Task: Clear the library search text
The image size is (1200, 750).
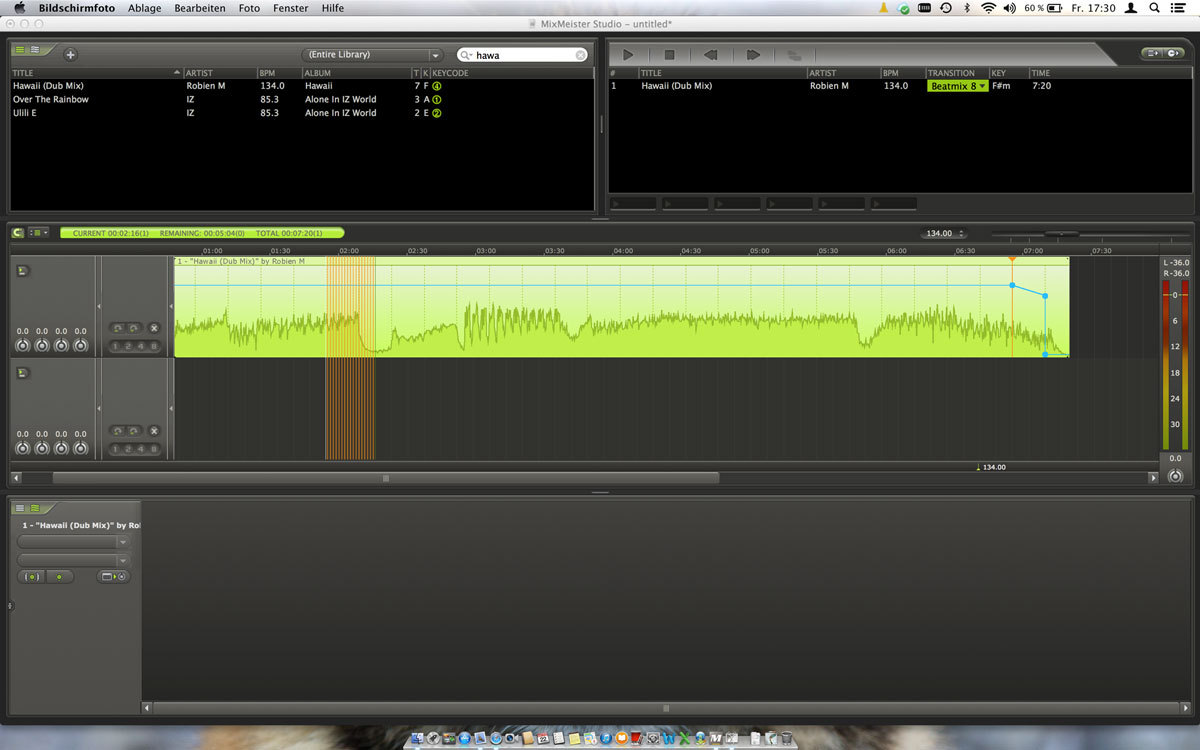Action: click(580, 55)
